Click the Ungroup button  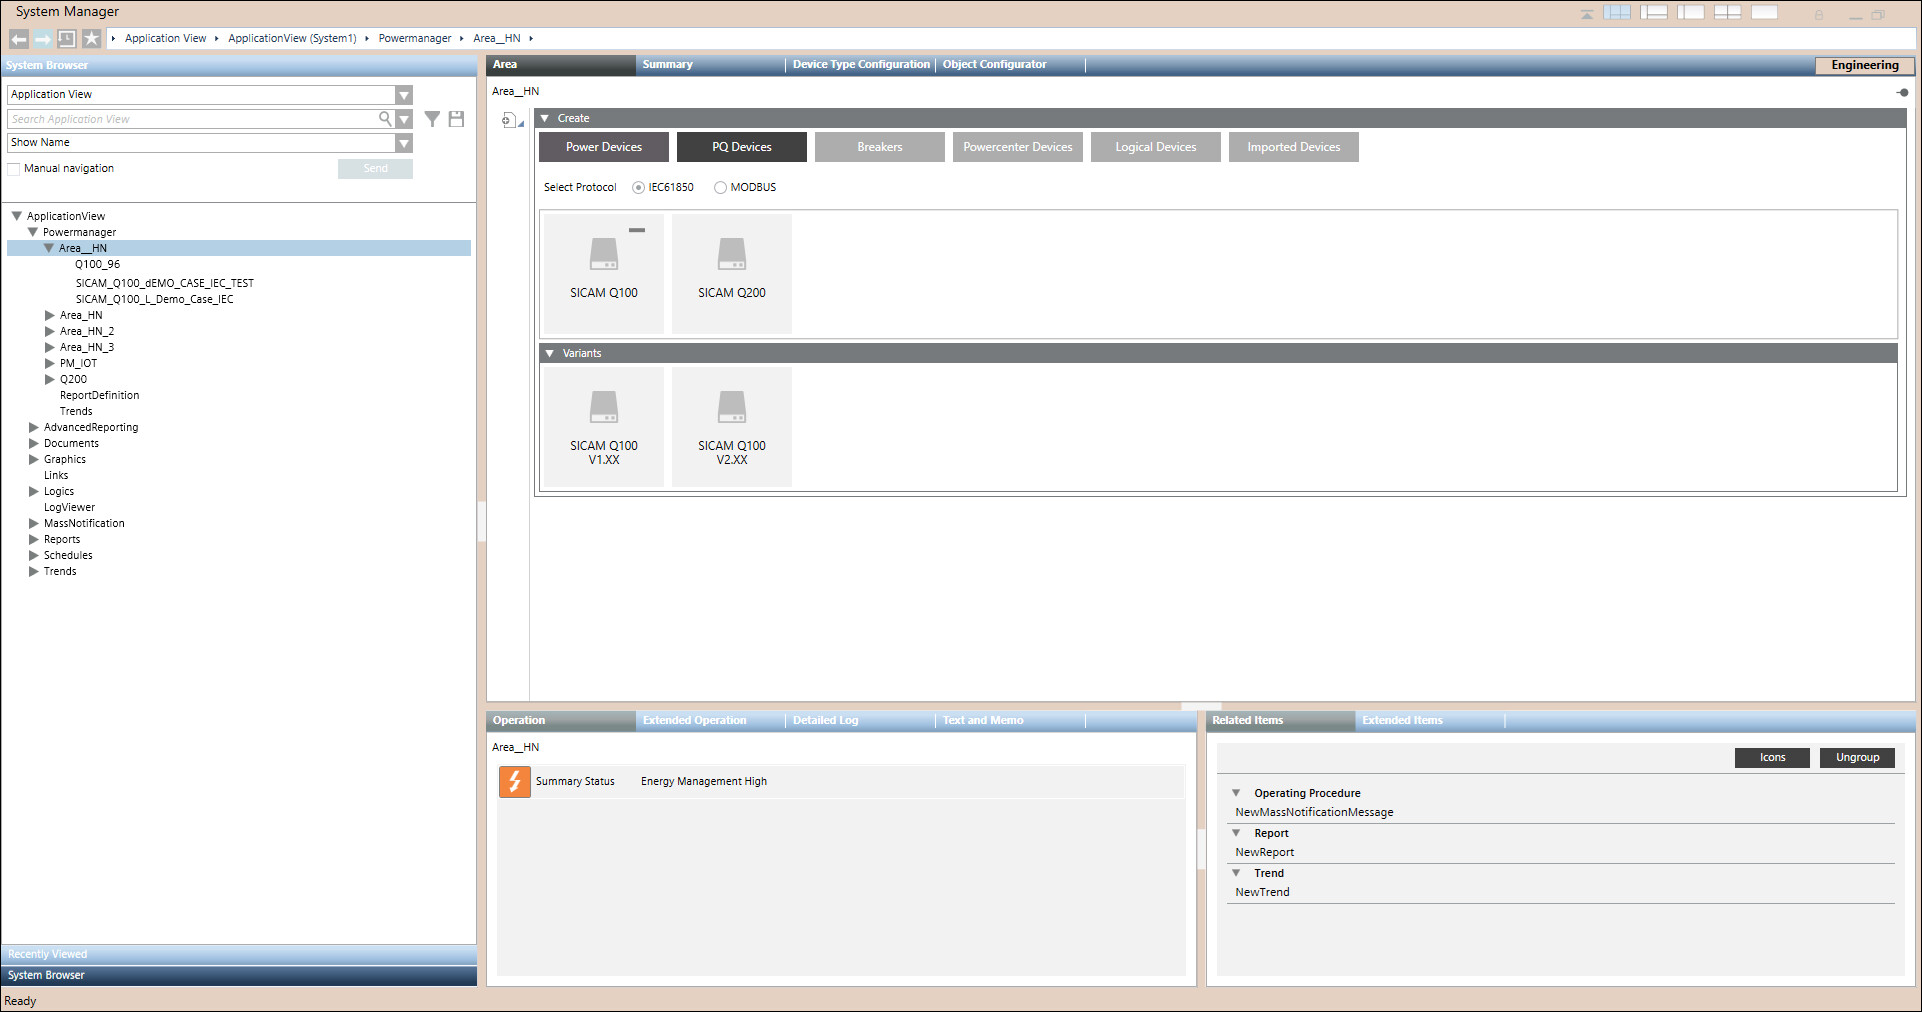coord(1856,757)
